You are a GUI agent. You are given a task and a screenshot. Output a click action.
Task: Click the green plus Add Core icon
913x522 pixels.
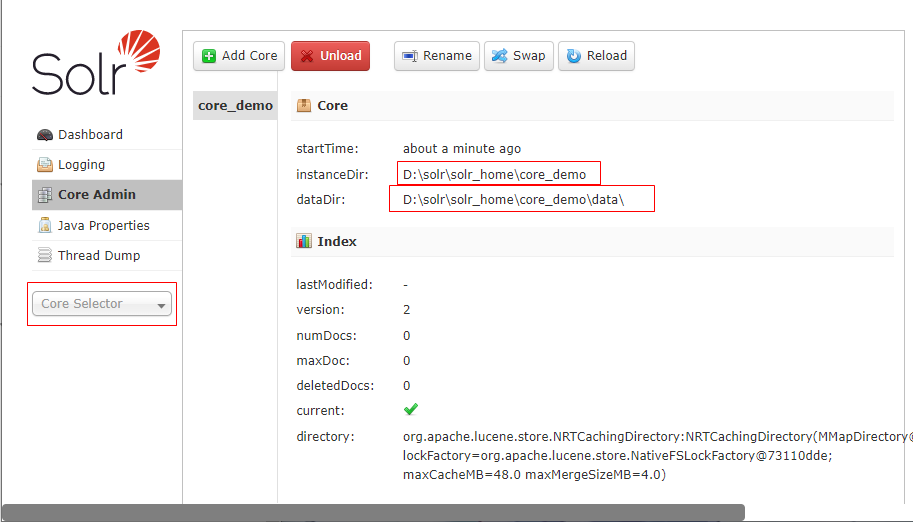[x=208, y=56]
